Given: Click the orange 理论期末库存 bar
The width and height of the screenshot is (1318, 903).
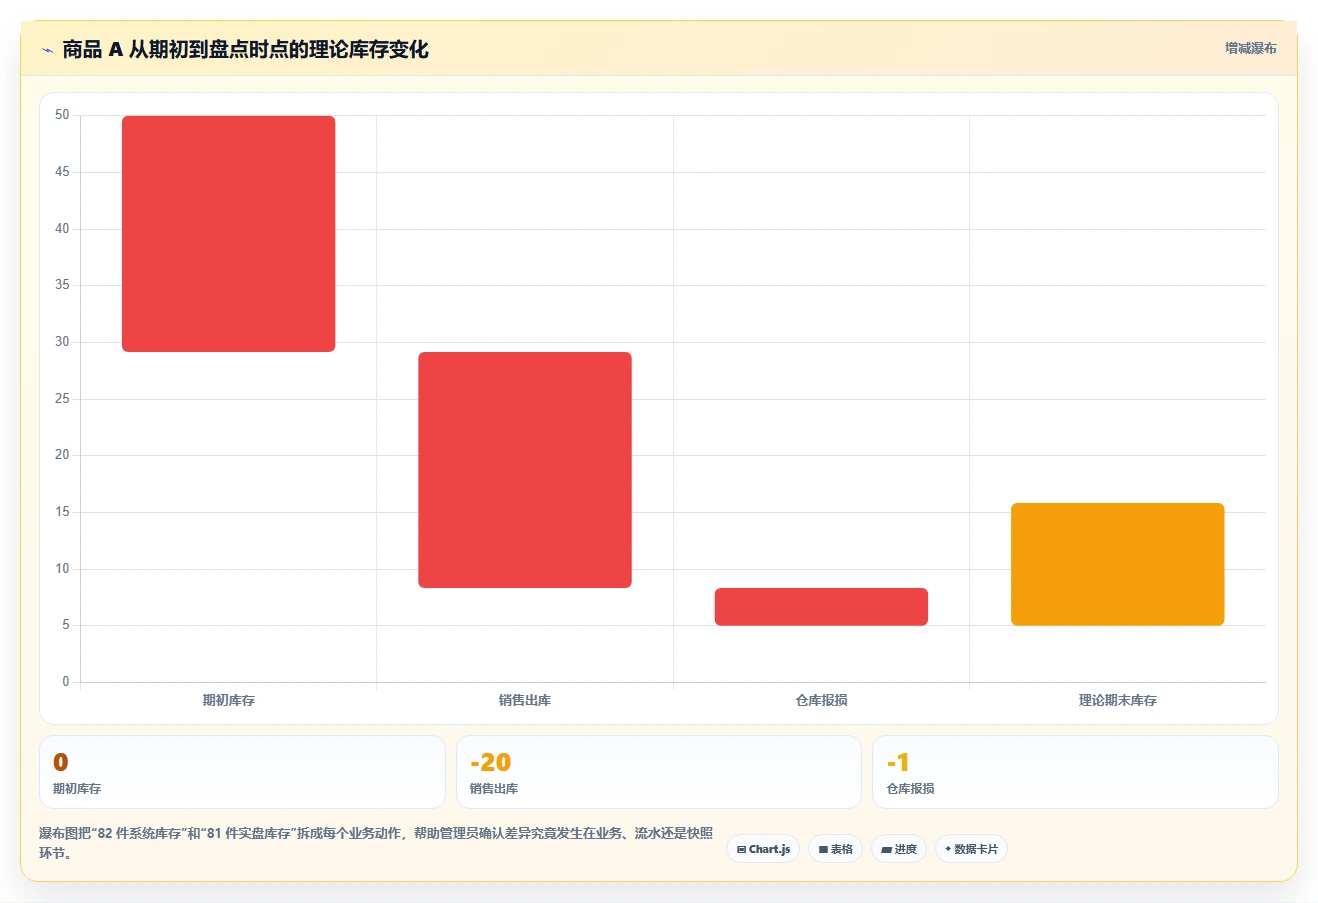Looking at the screenshot, I should point(1118,564).
